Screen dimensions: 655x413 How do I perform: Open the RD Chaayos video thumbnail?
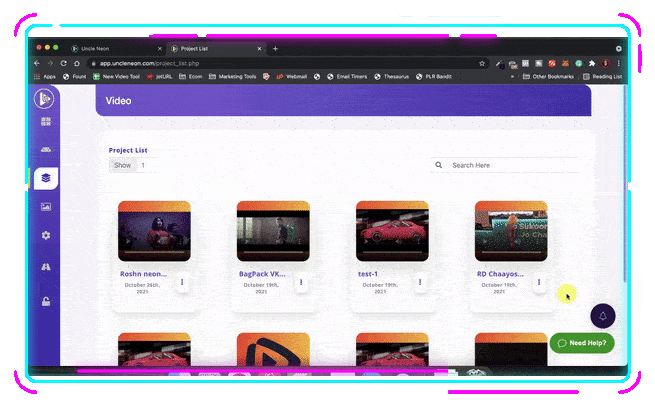(x=511, y=231)
